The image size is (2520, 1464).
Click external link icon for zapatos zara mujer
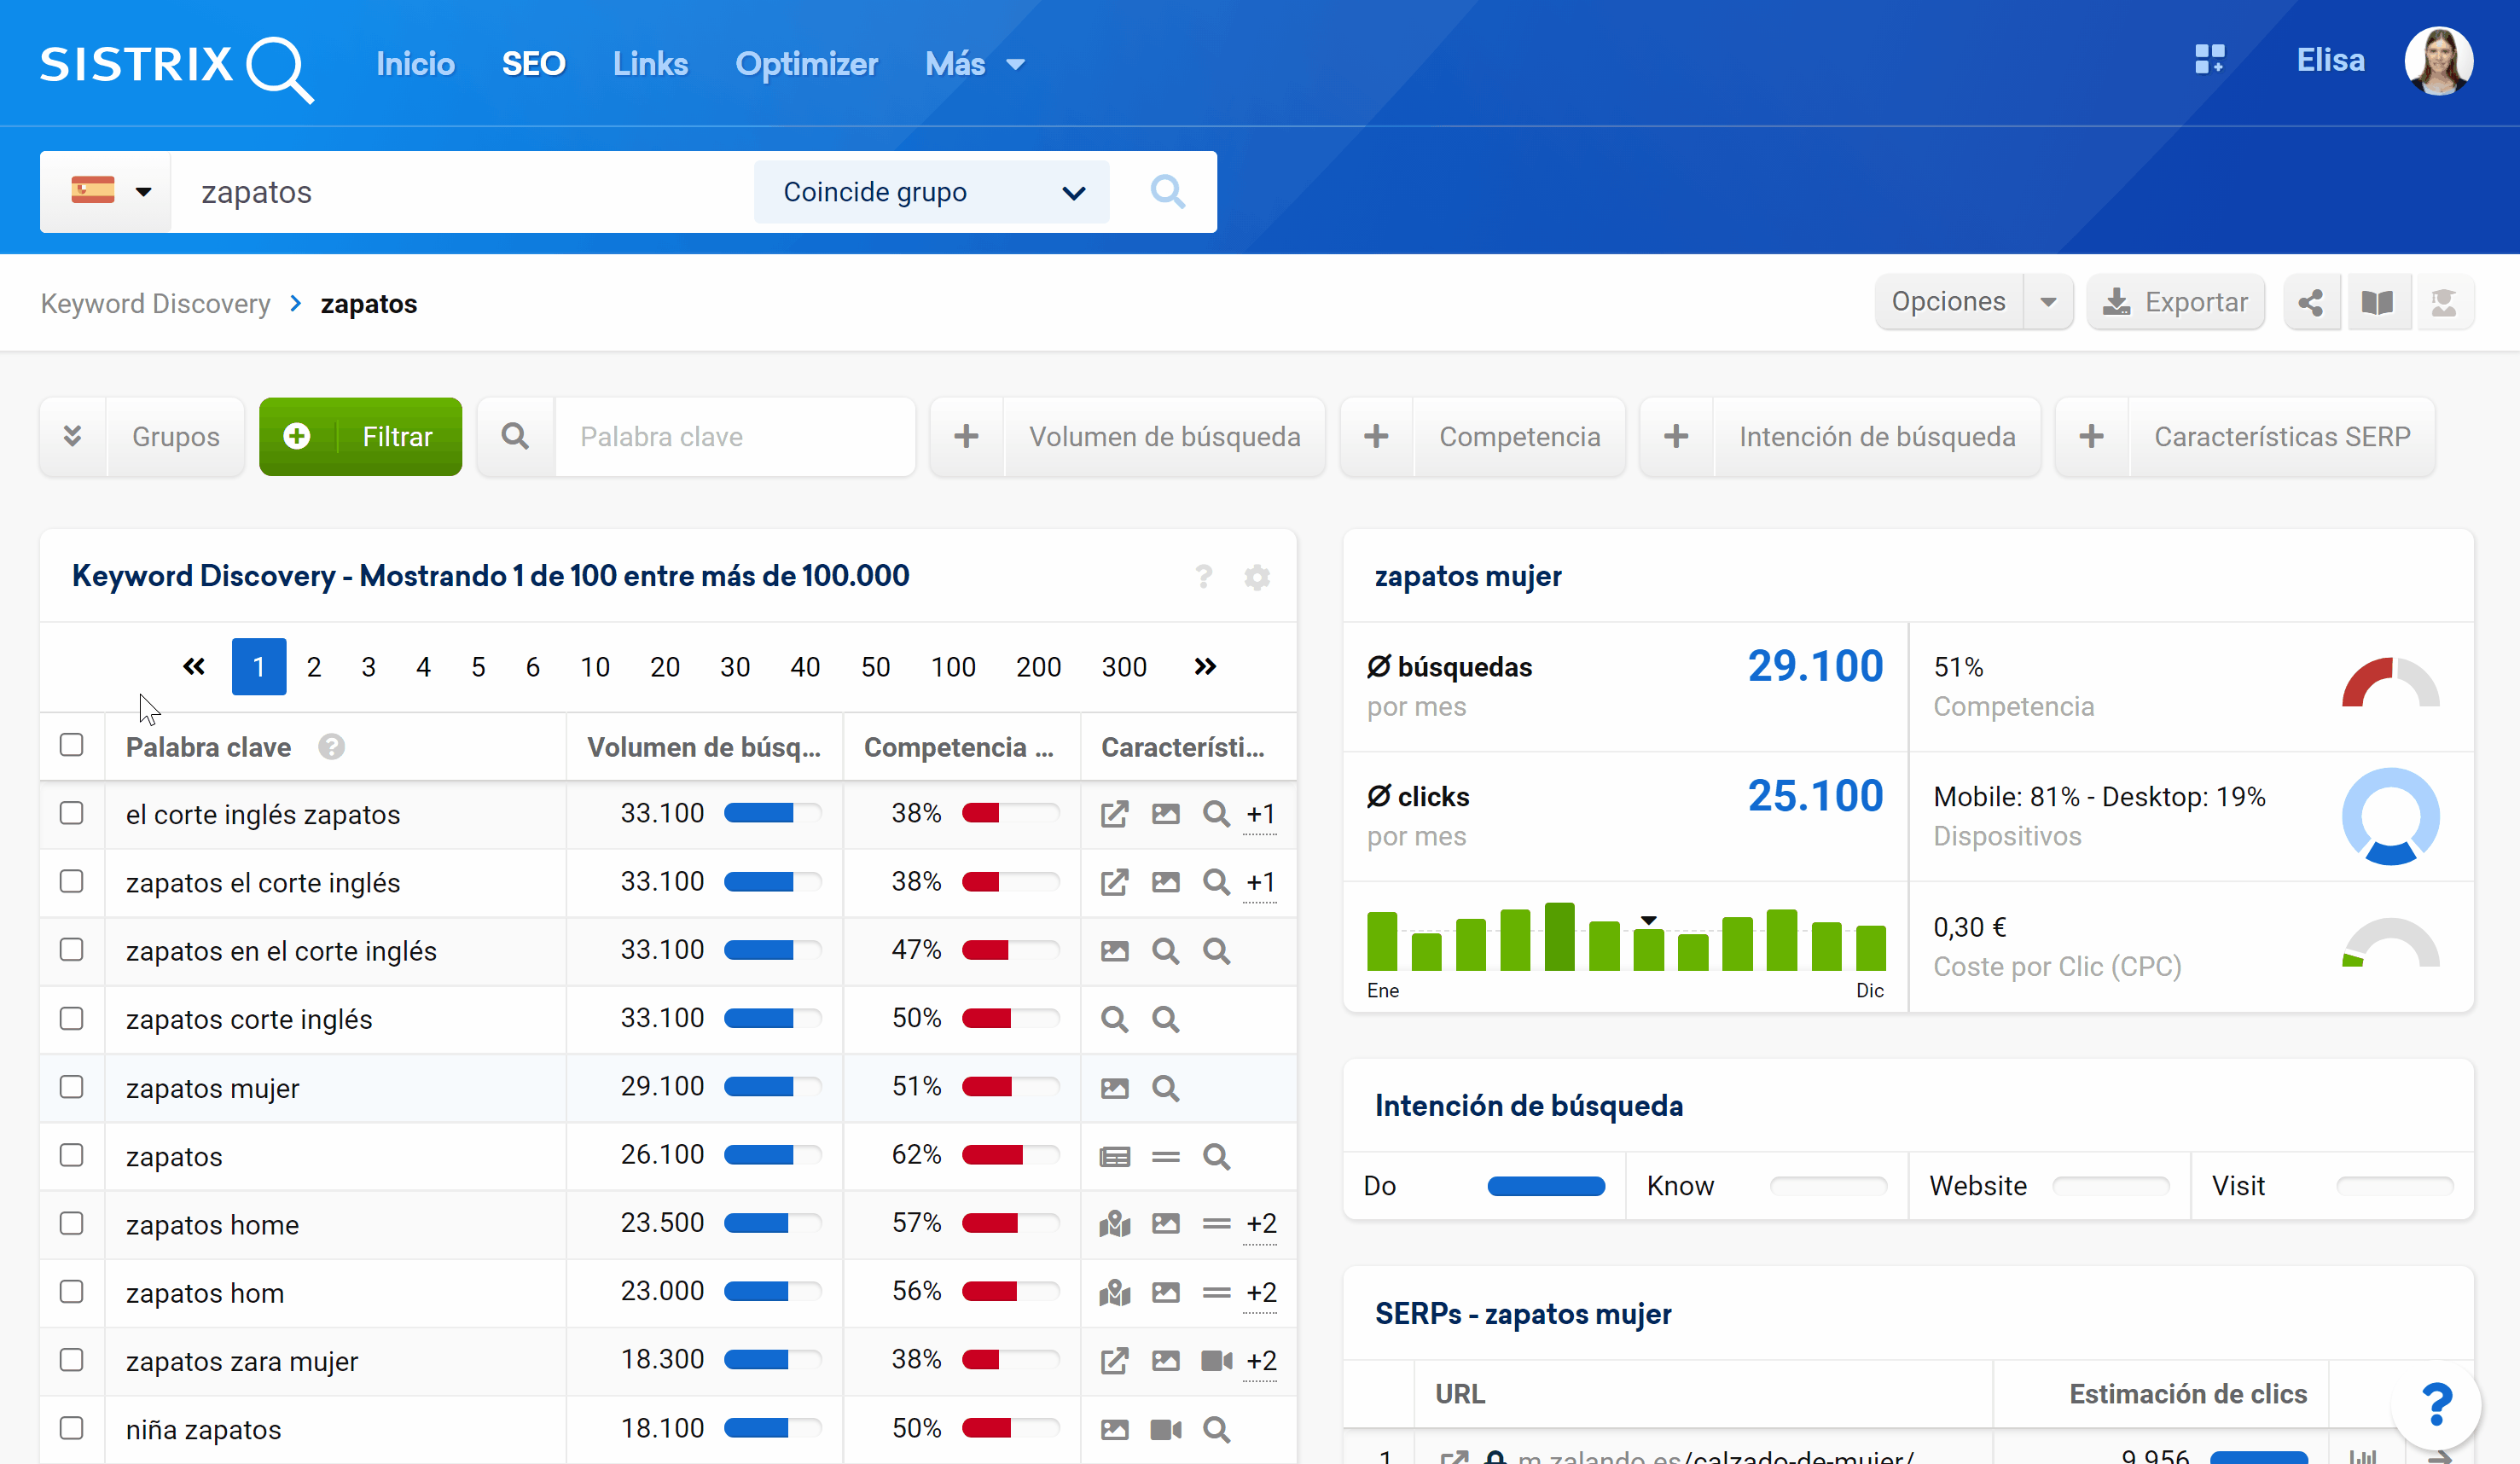point(1114,1361)
